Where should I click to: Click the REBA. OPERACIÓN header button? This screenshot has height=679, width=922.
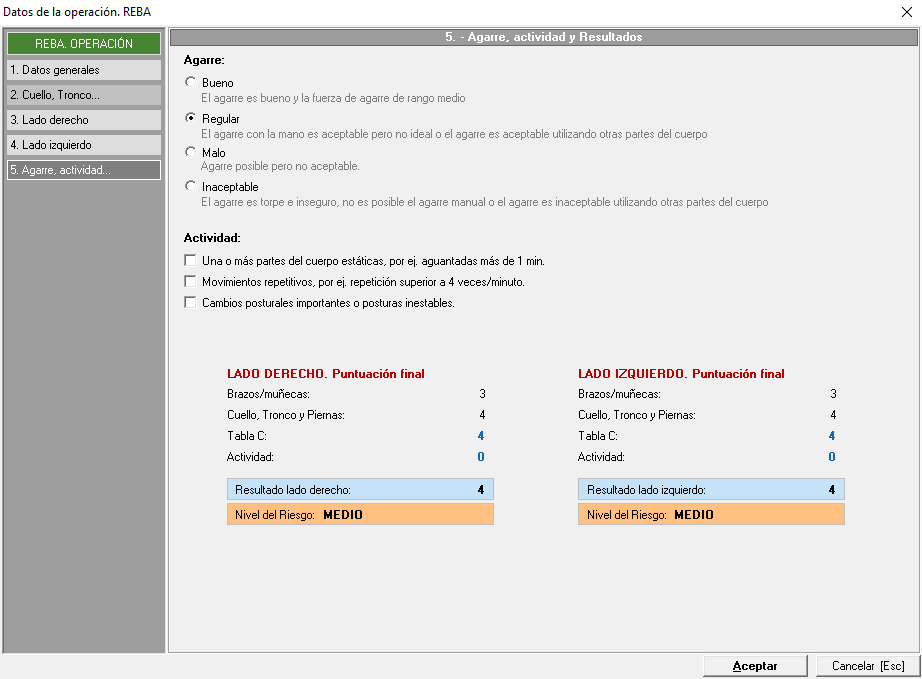tap(83, 44)
